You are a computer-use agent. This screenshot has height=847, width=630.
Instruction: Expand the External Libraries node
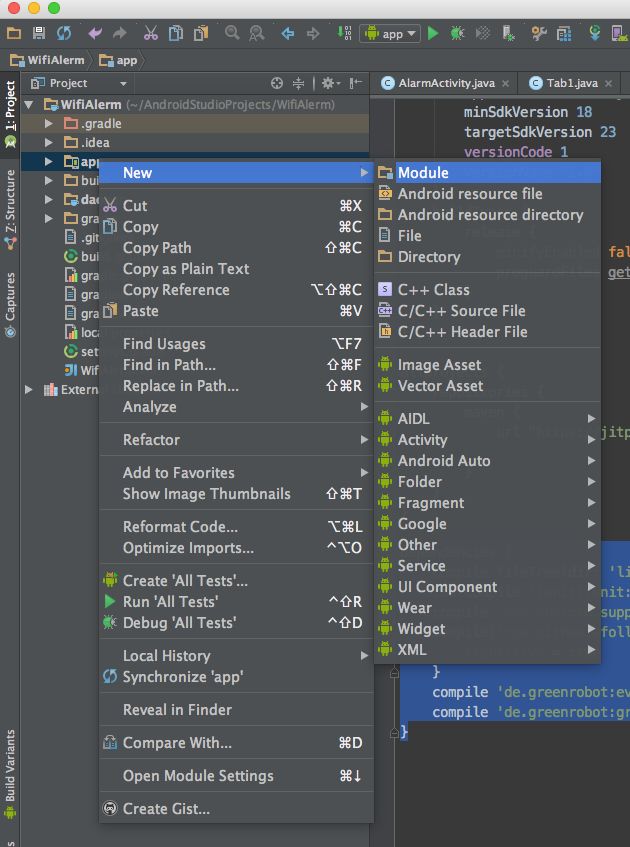coord(29,389)
